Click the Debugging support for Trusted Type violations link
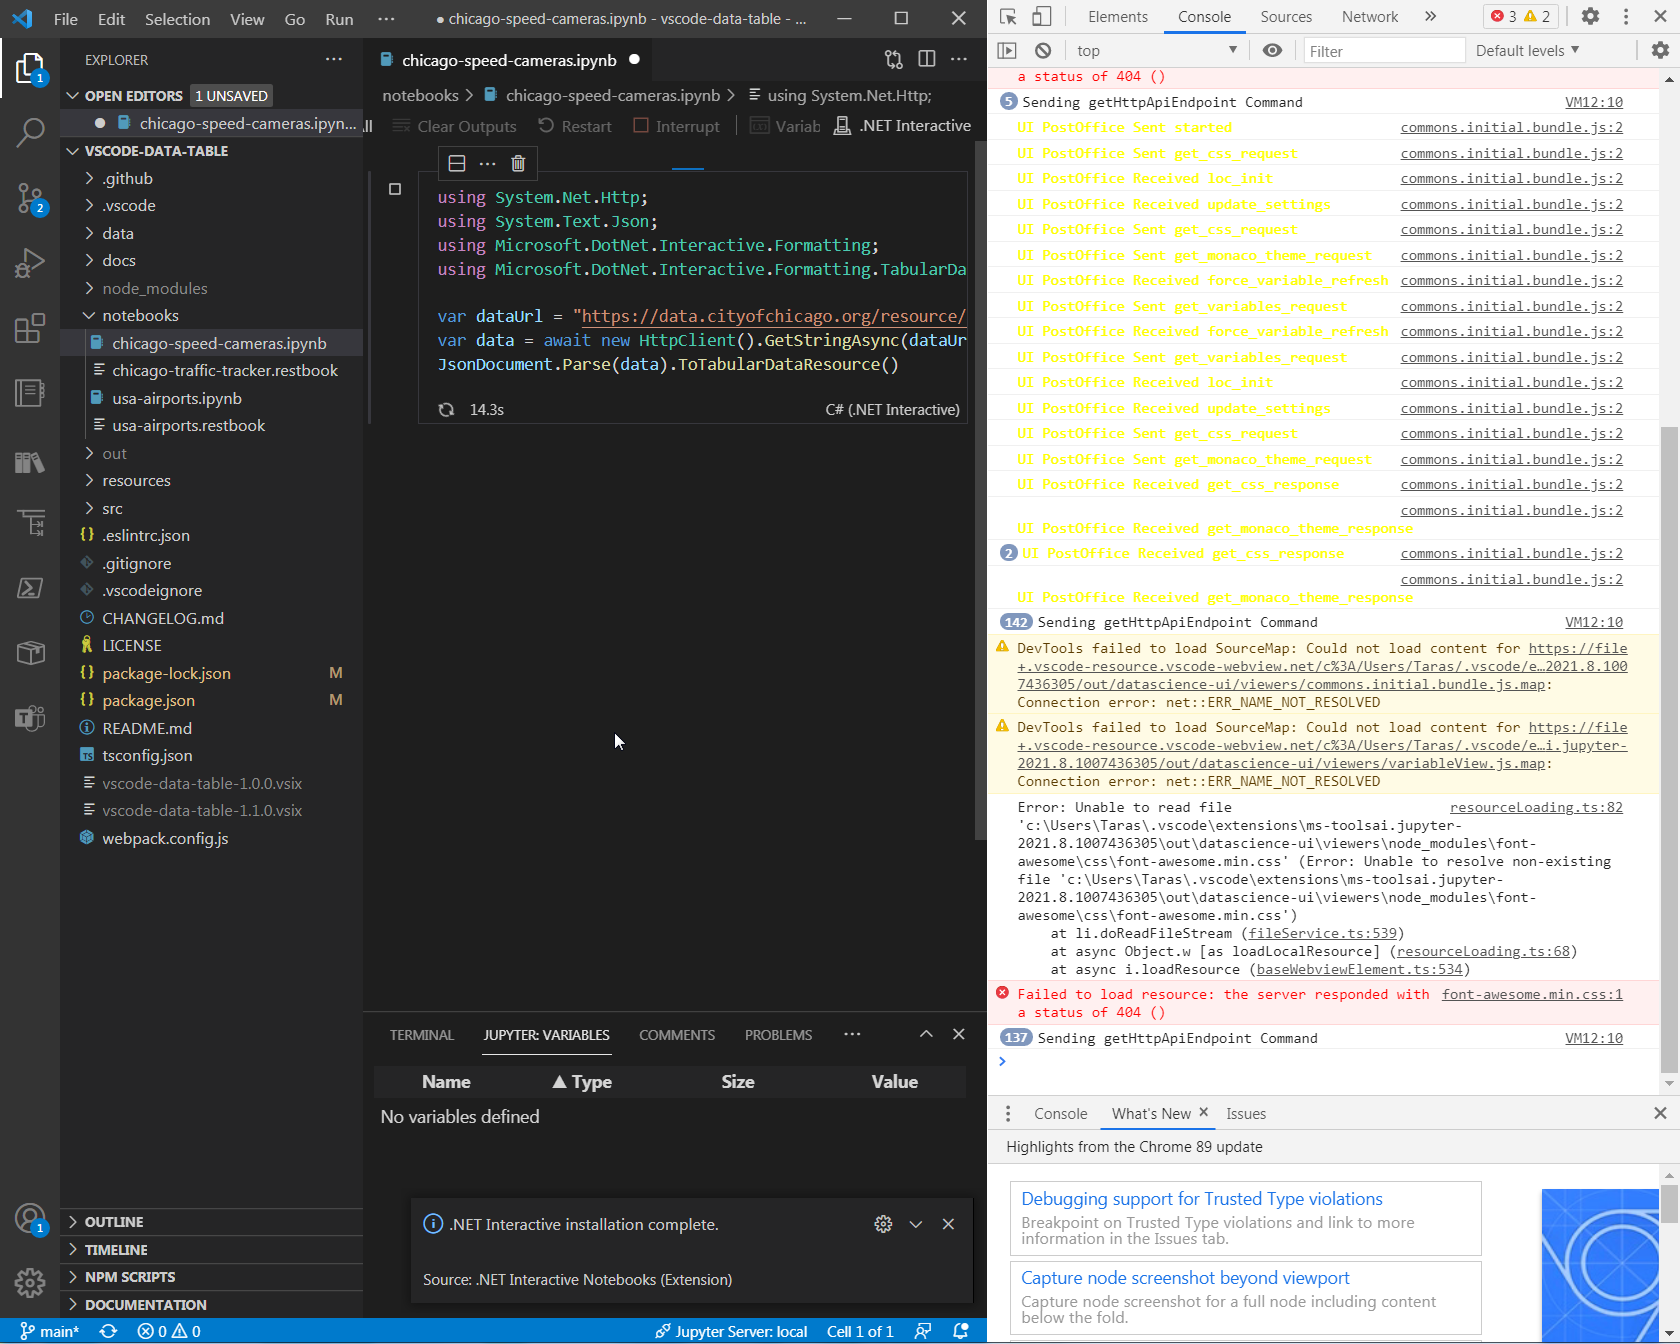The width and height of the screenshot is (1680, 1344). click(1201, 1198)
